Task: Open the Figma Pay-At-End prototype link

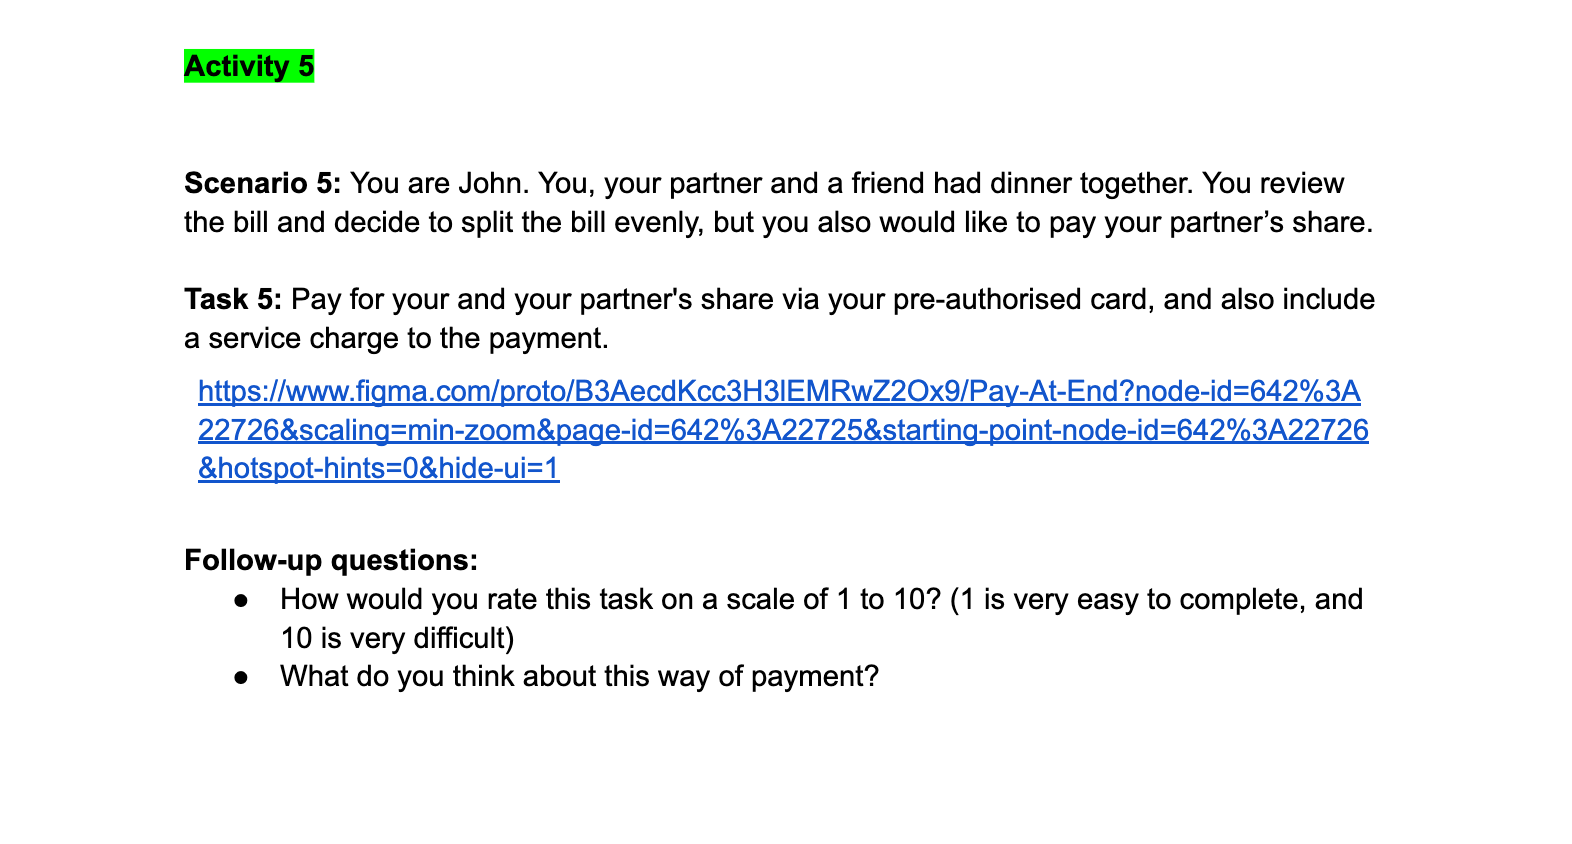Action: pos(783,430)
